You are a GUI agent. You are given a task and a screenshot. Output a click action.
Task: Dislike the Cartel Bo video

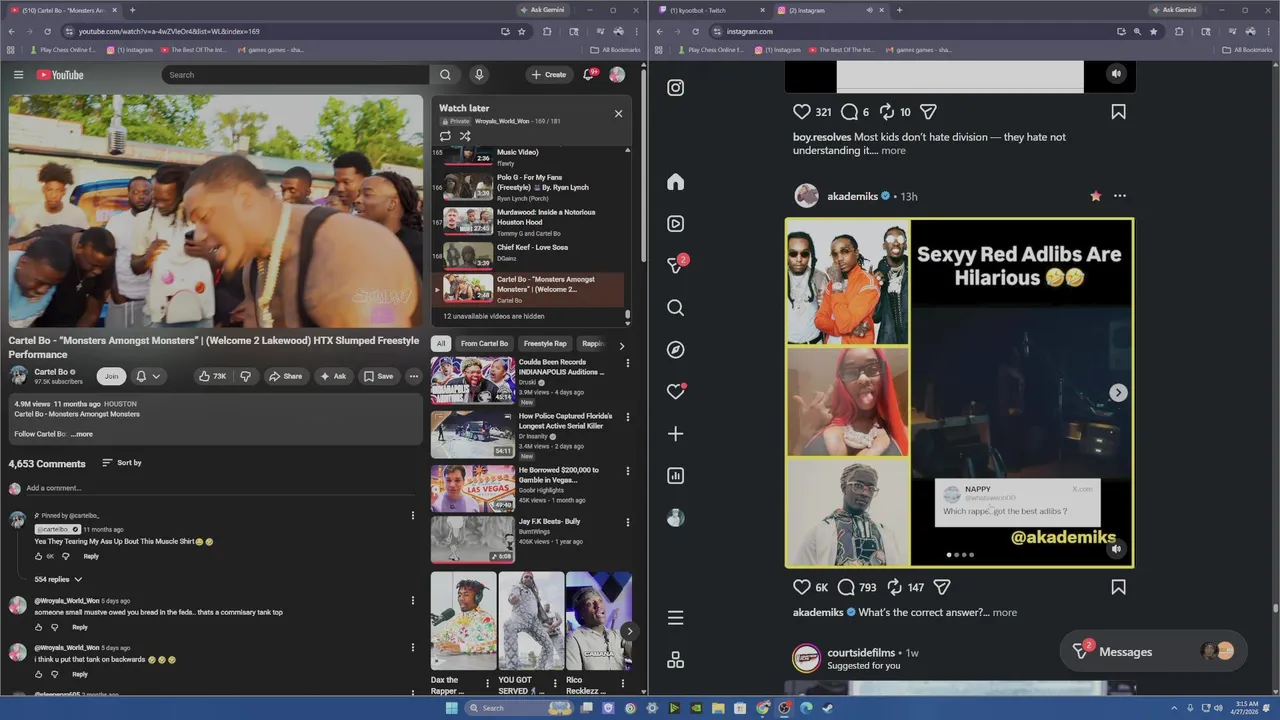[x=245, y=376]
